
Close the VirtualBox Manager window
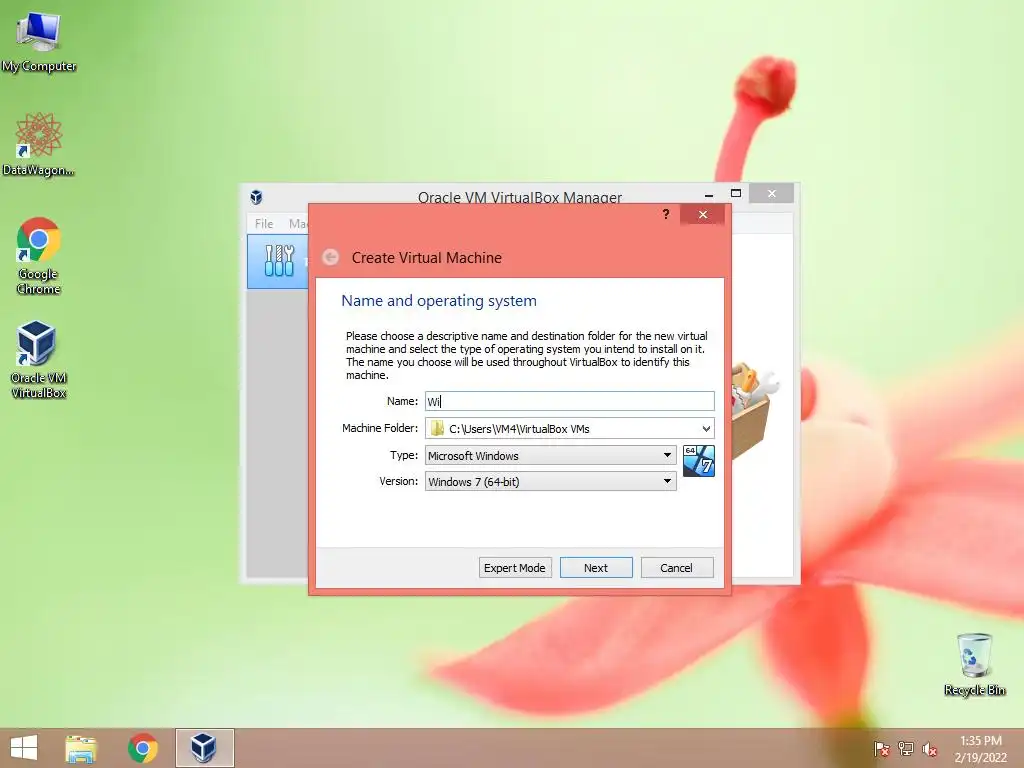tap(772, 193)
